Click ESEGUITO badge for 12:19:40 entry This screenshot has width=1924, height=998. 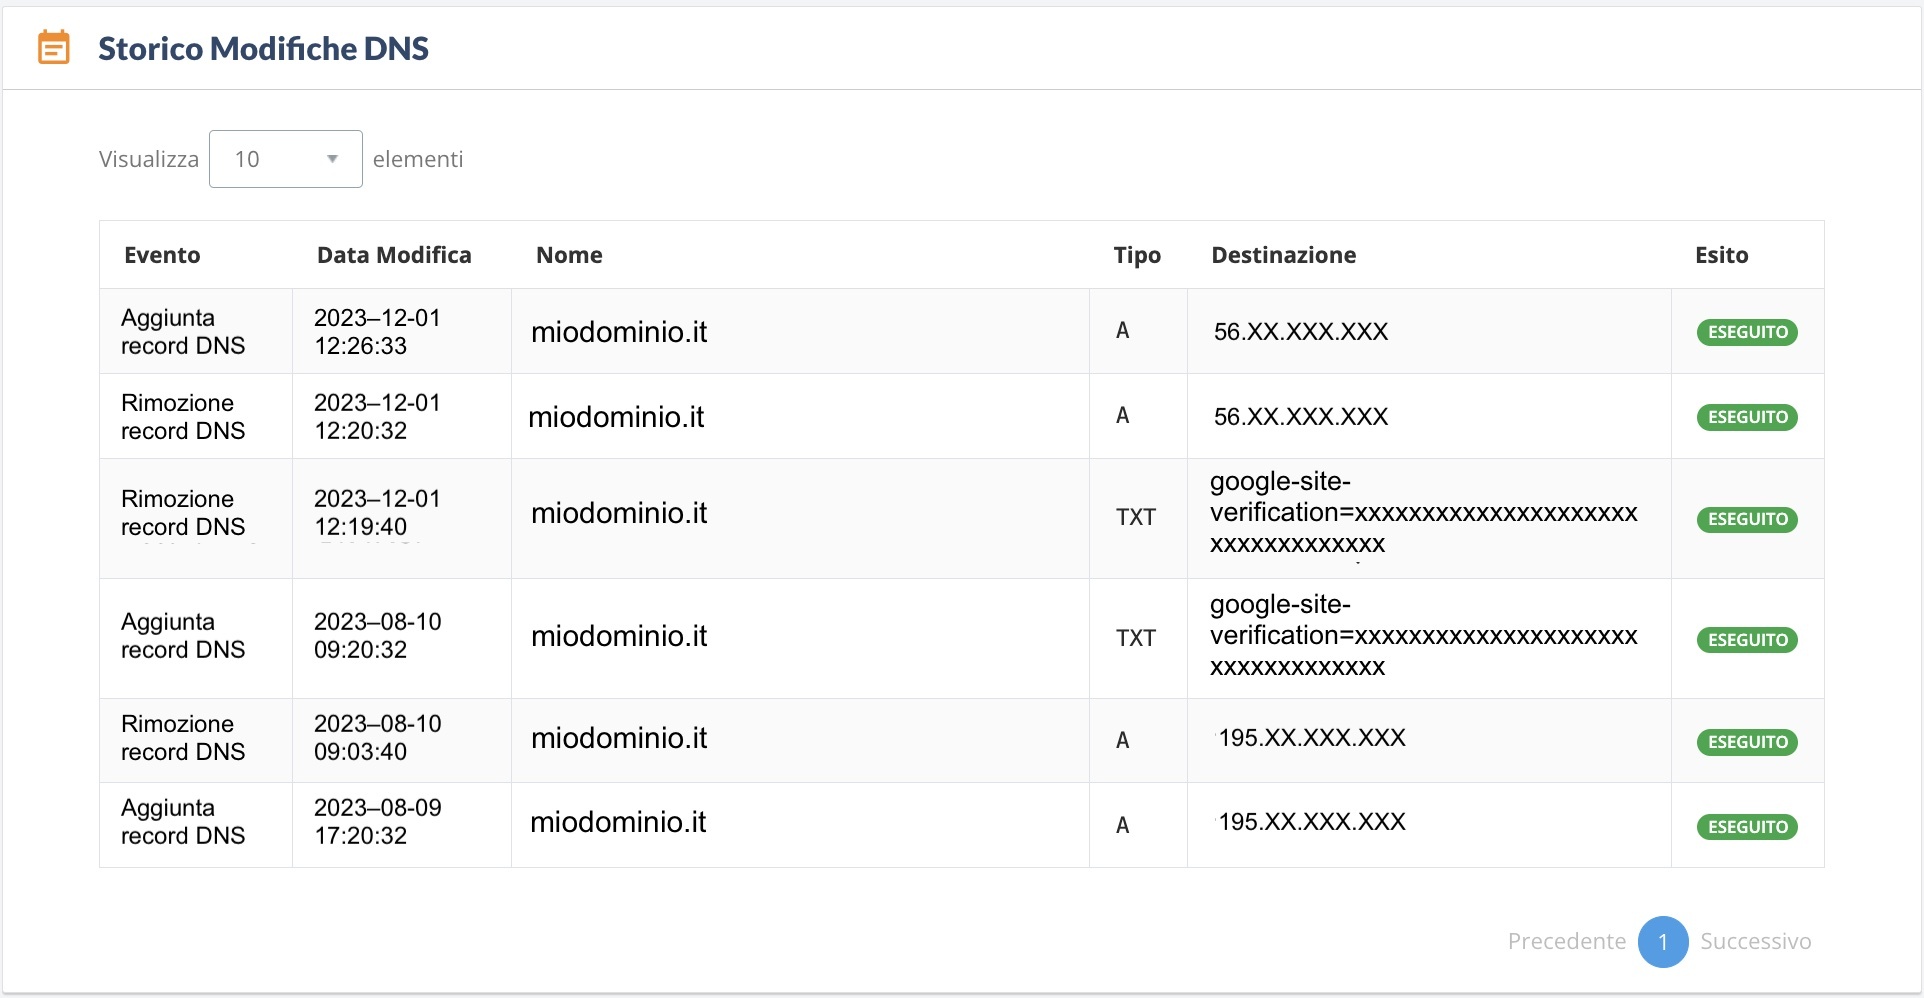(1747, 519)
